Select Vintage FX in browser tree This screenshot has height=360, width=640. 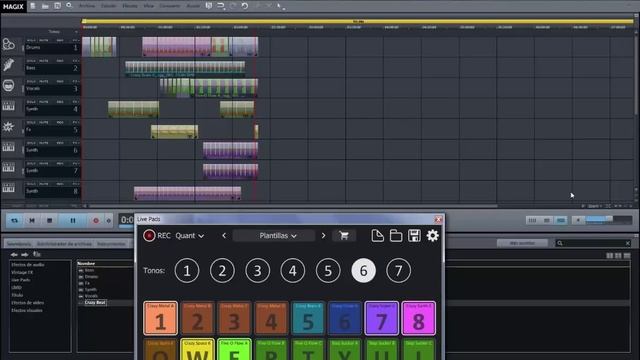(x=22, y=272)
